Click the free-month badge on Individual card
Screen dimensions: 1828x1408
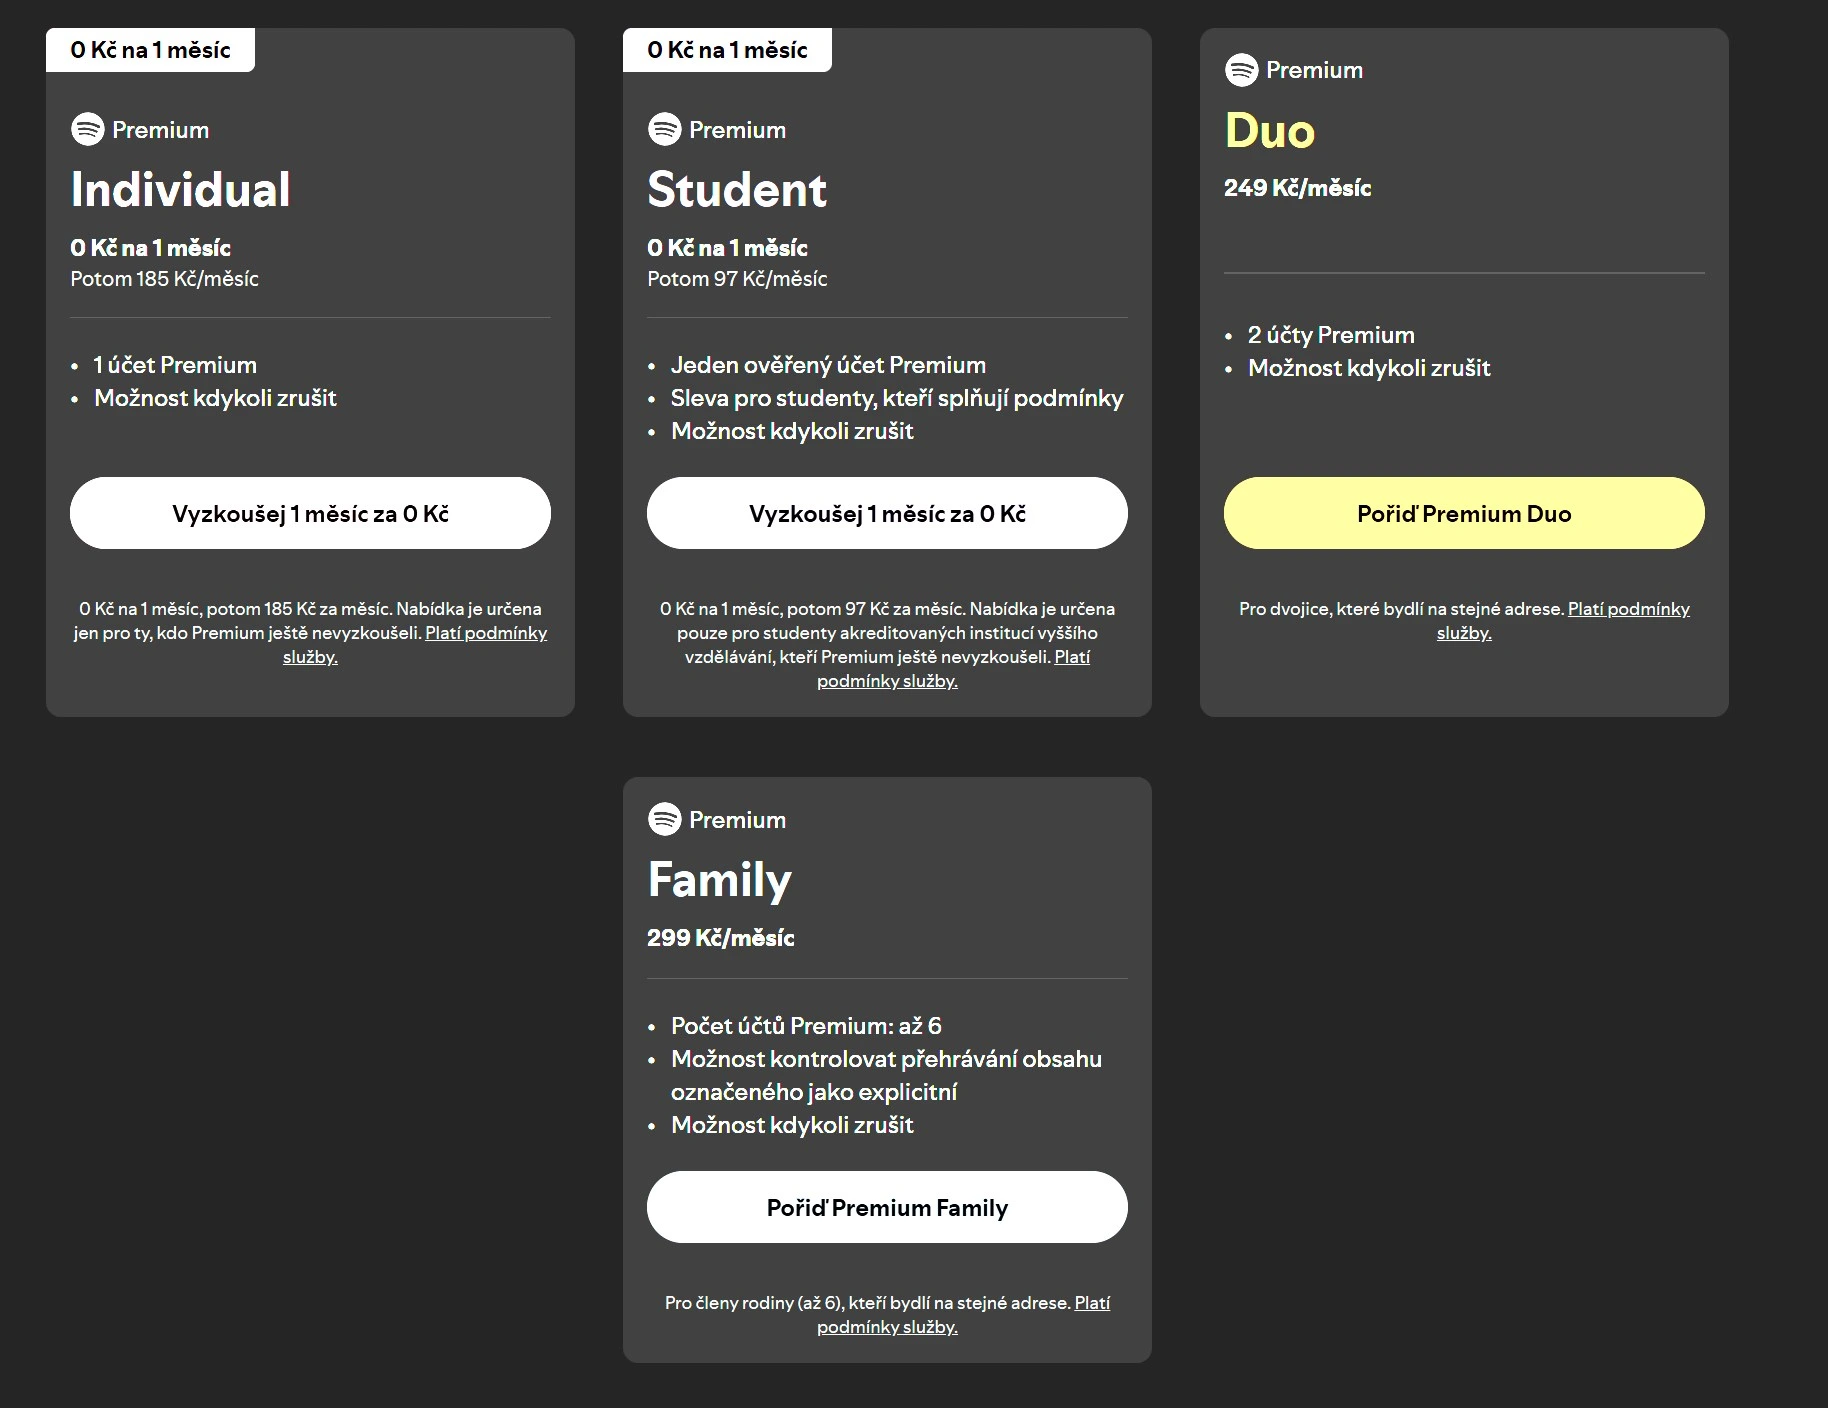(150, 50)
